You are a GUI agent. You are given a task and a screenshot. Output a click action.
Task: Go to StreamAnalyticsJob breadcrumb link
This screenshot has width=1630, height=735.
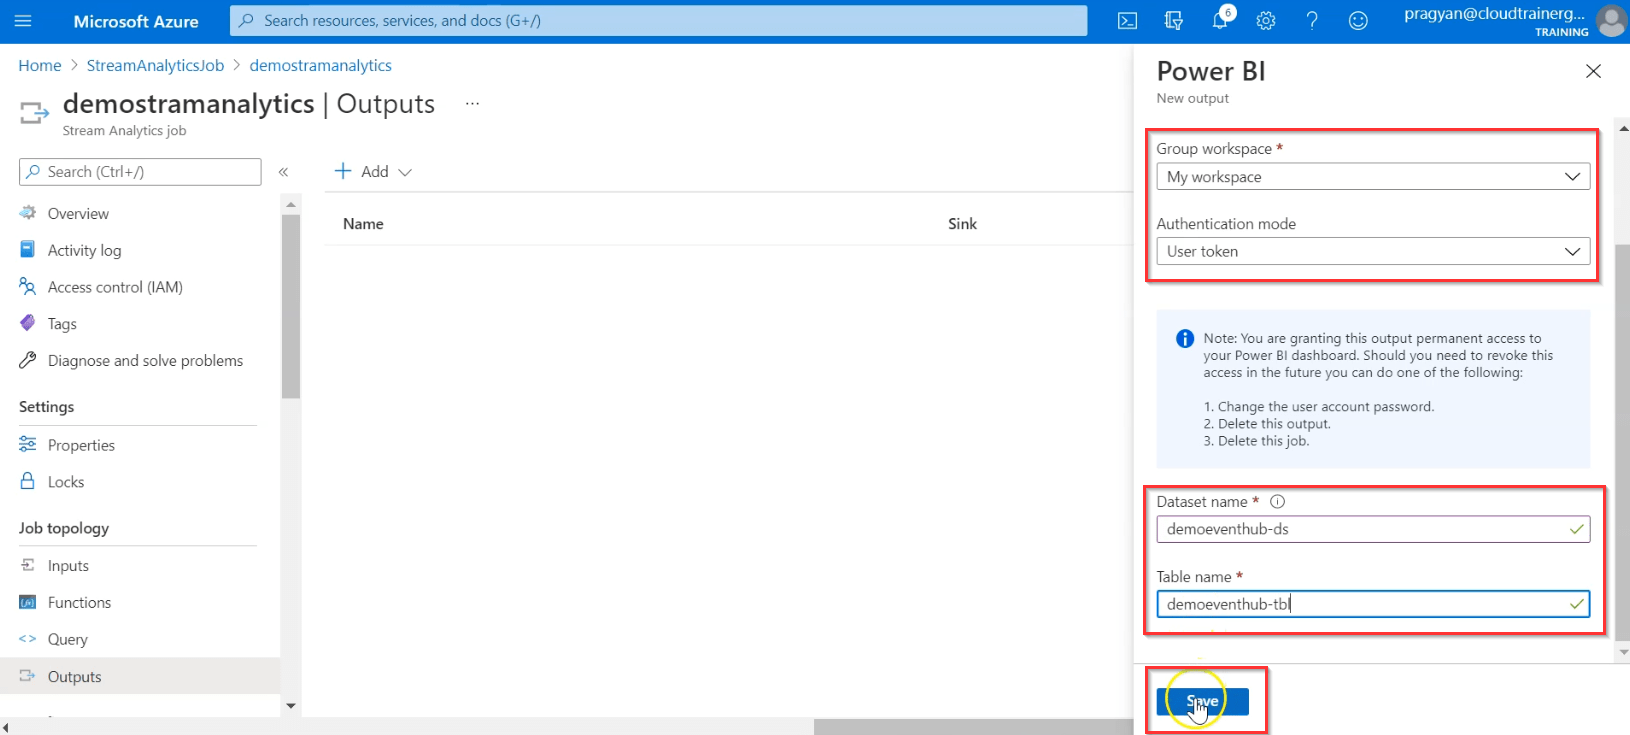[155, 65]
